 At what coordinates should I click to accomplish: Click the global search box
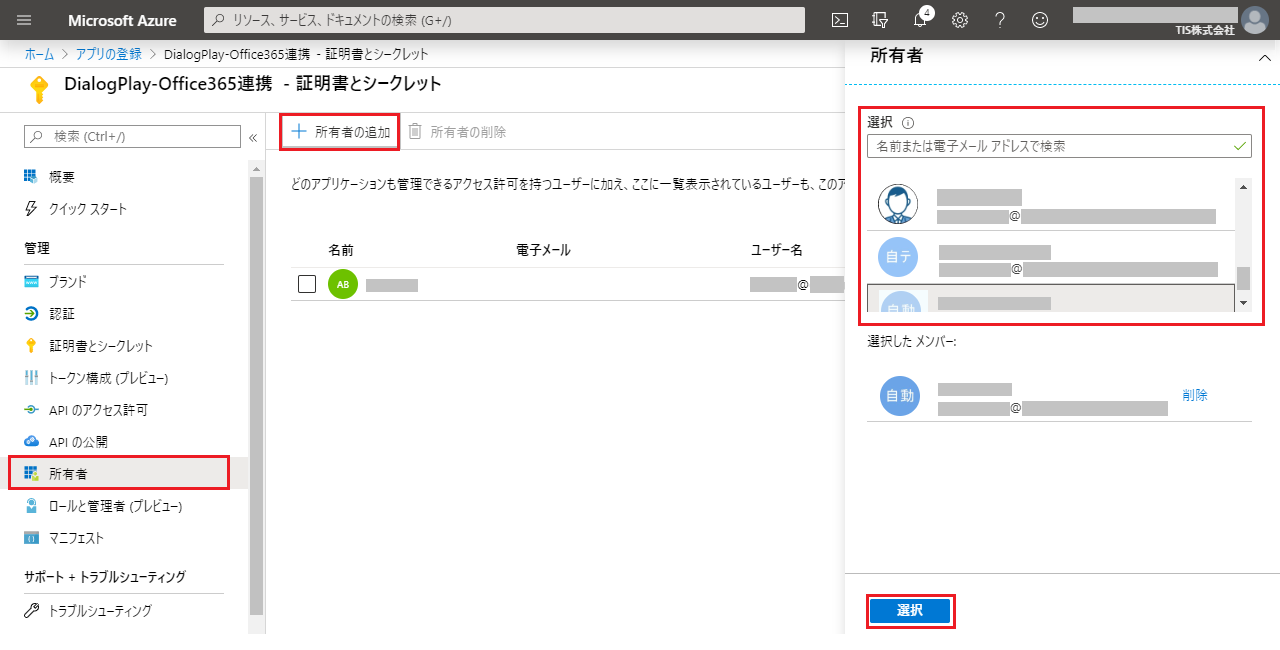(x=504, y=20)
